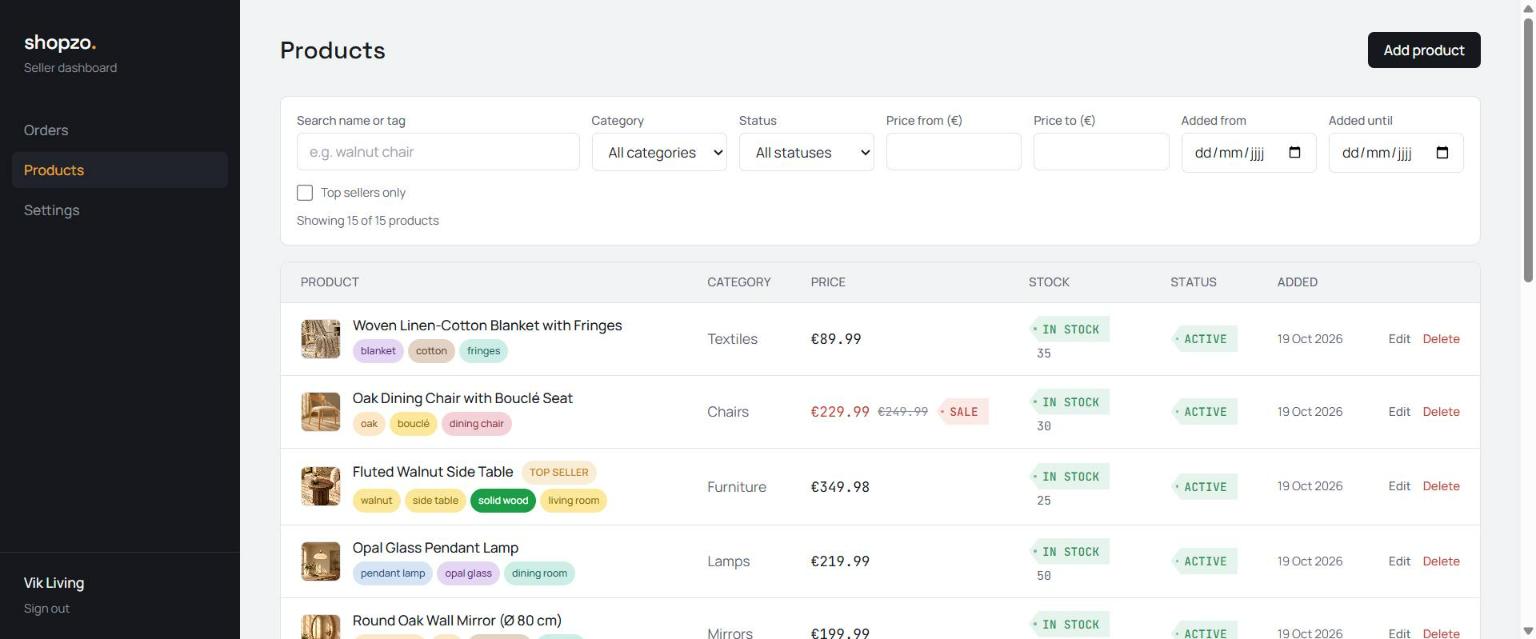
Task: Click CATEGORY column header
Action: pyautogui.click(x=739, y=282)
